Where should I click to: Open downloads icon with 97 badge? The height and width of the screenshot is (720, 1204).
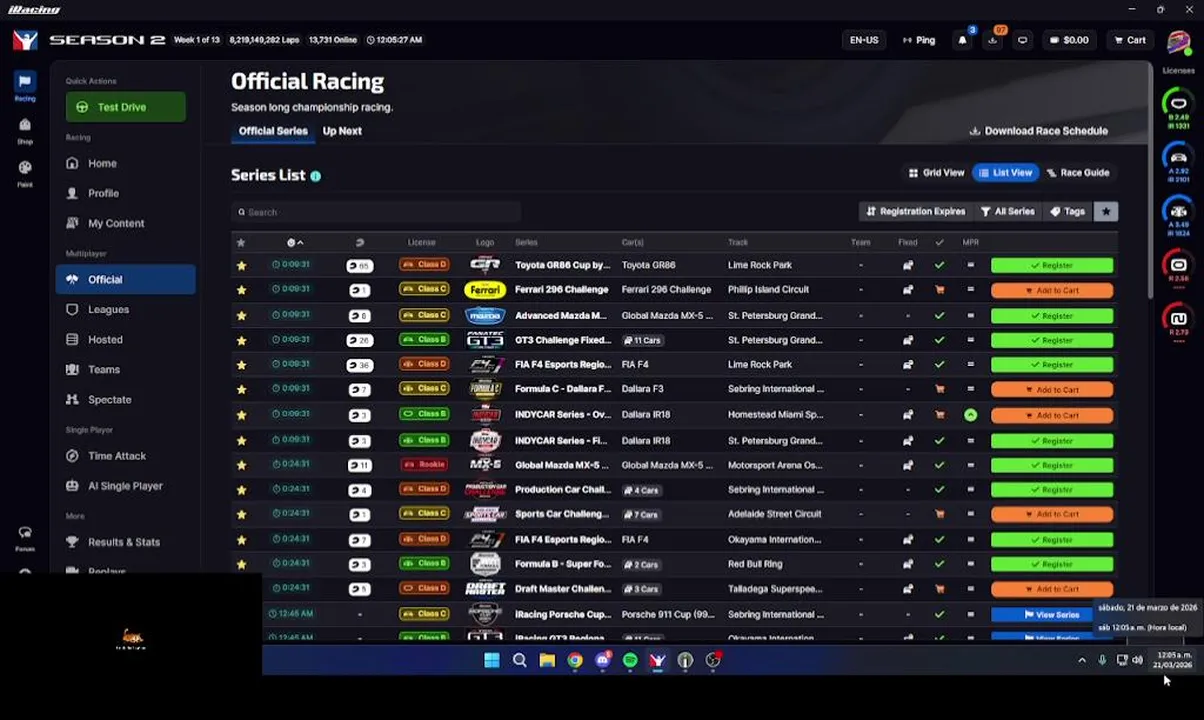pyautogui.click(x=992, y=40)
